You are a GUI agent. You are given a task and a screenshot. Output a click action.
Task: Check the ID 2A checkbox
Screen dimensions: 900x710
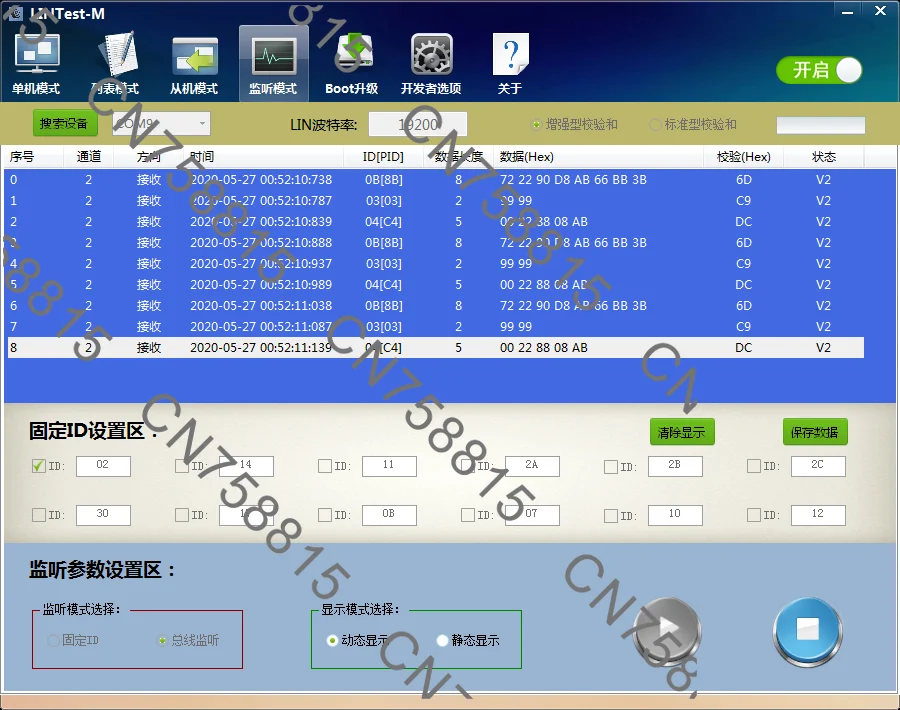[468, 466]
